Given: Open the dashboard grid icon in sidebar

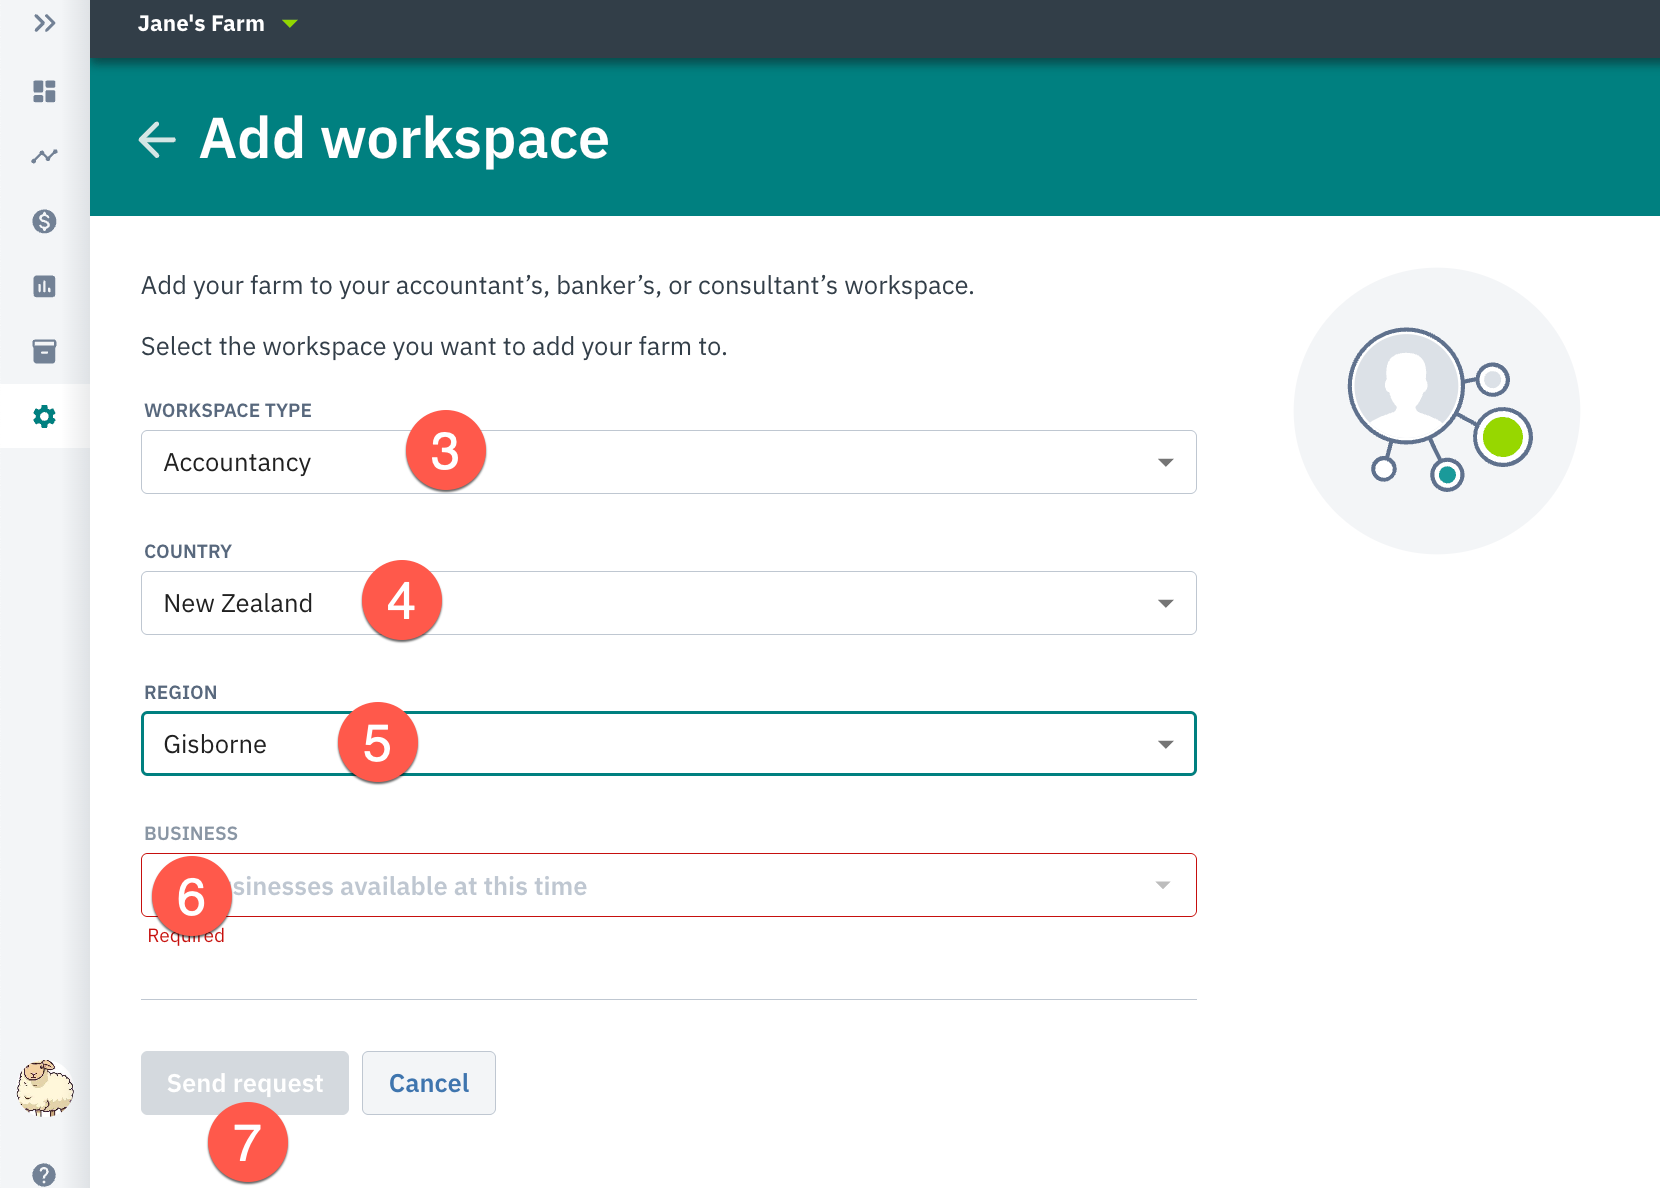Looking at the screenshot, I should [44, 91].
